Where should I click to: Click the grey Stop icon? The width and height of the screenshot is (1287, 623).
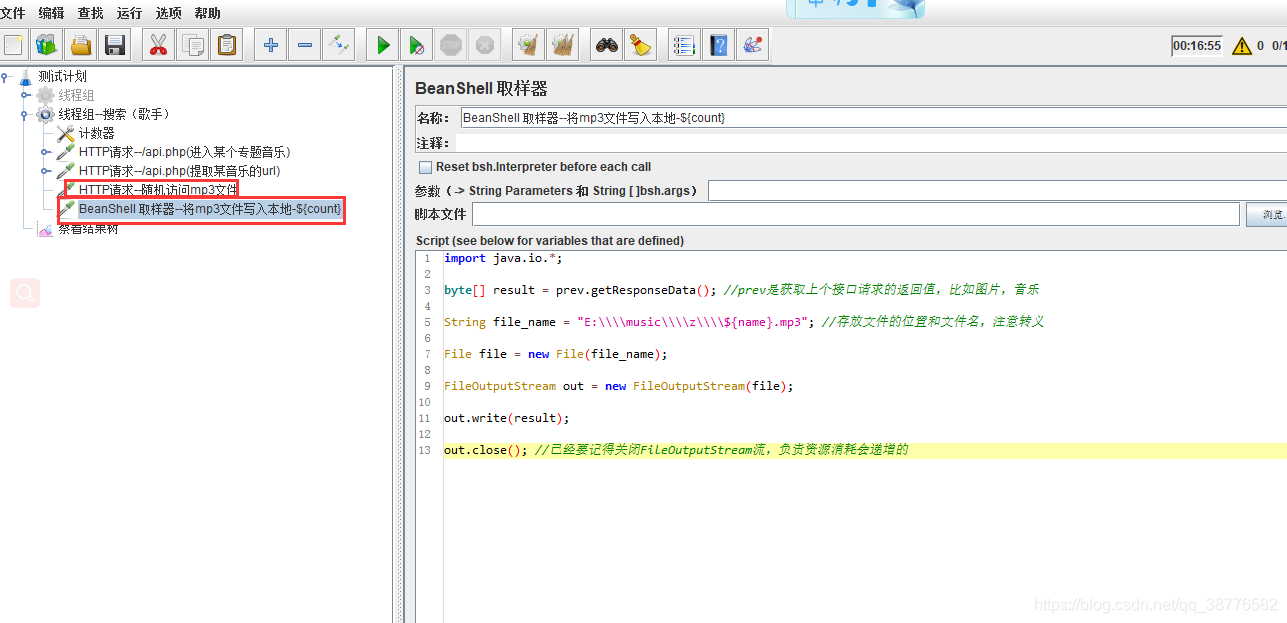451,44
